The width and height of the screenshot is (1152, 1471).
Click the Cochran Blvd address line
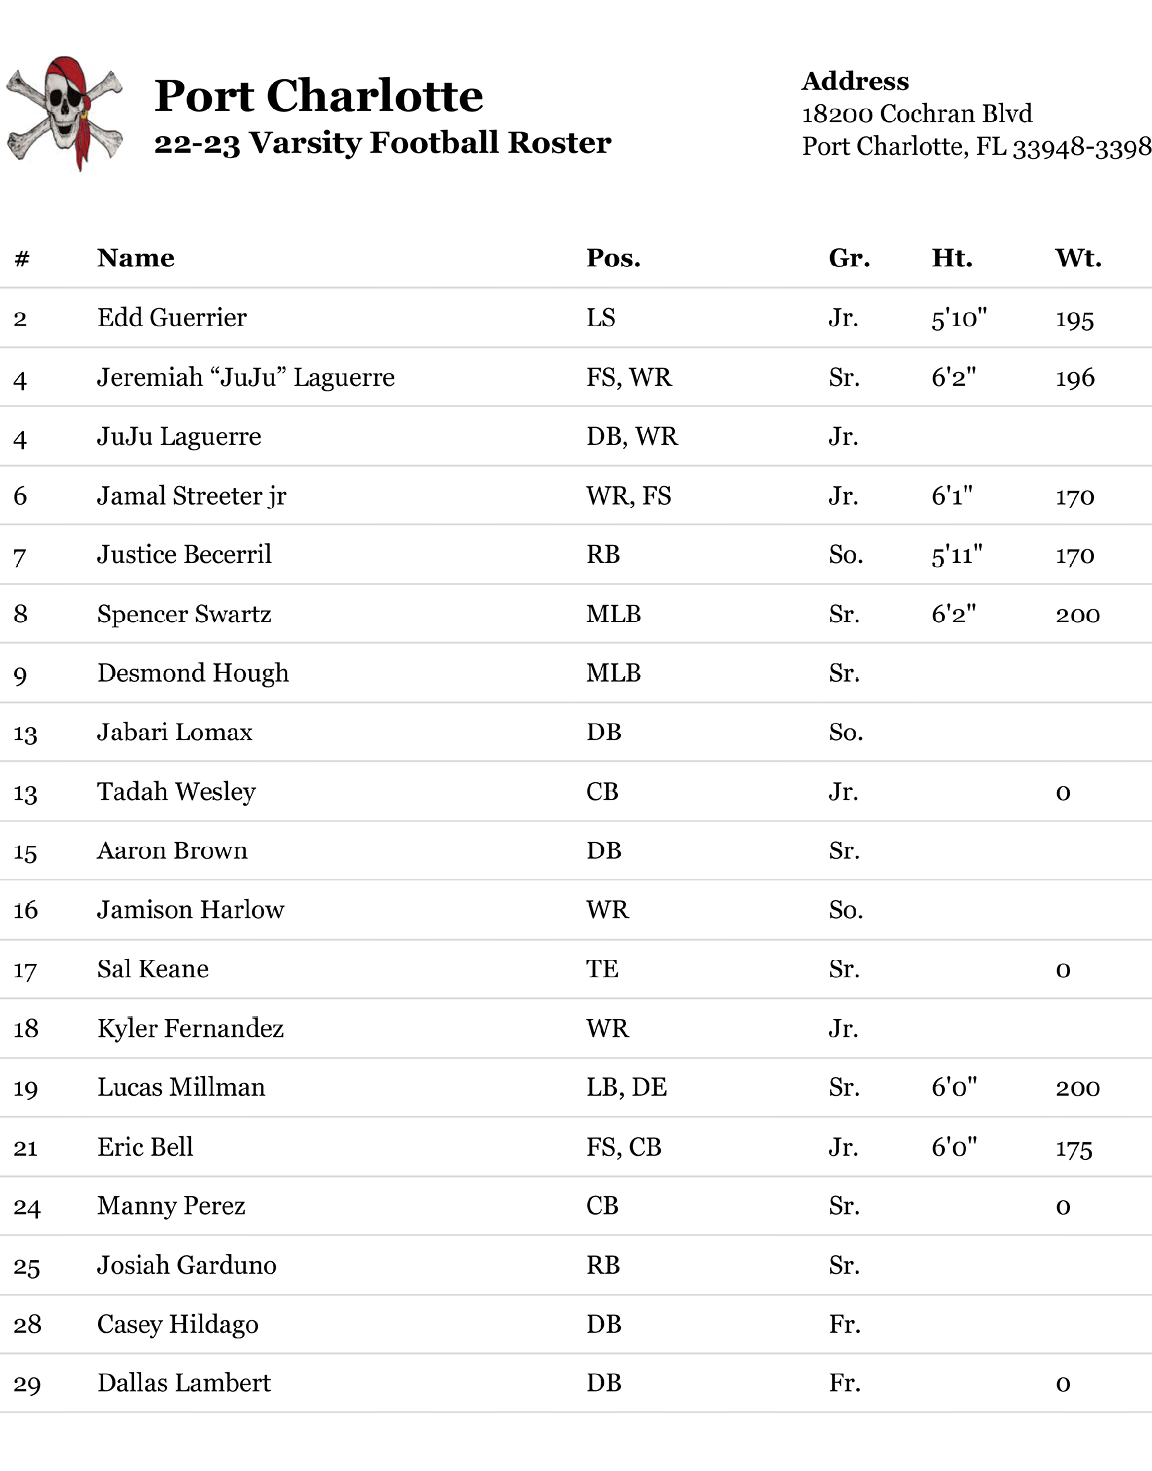click(x=917, y=114)
